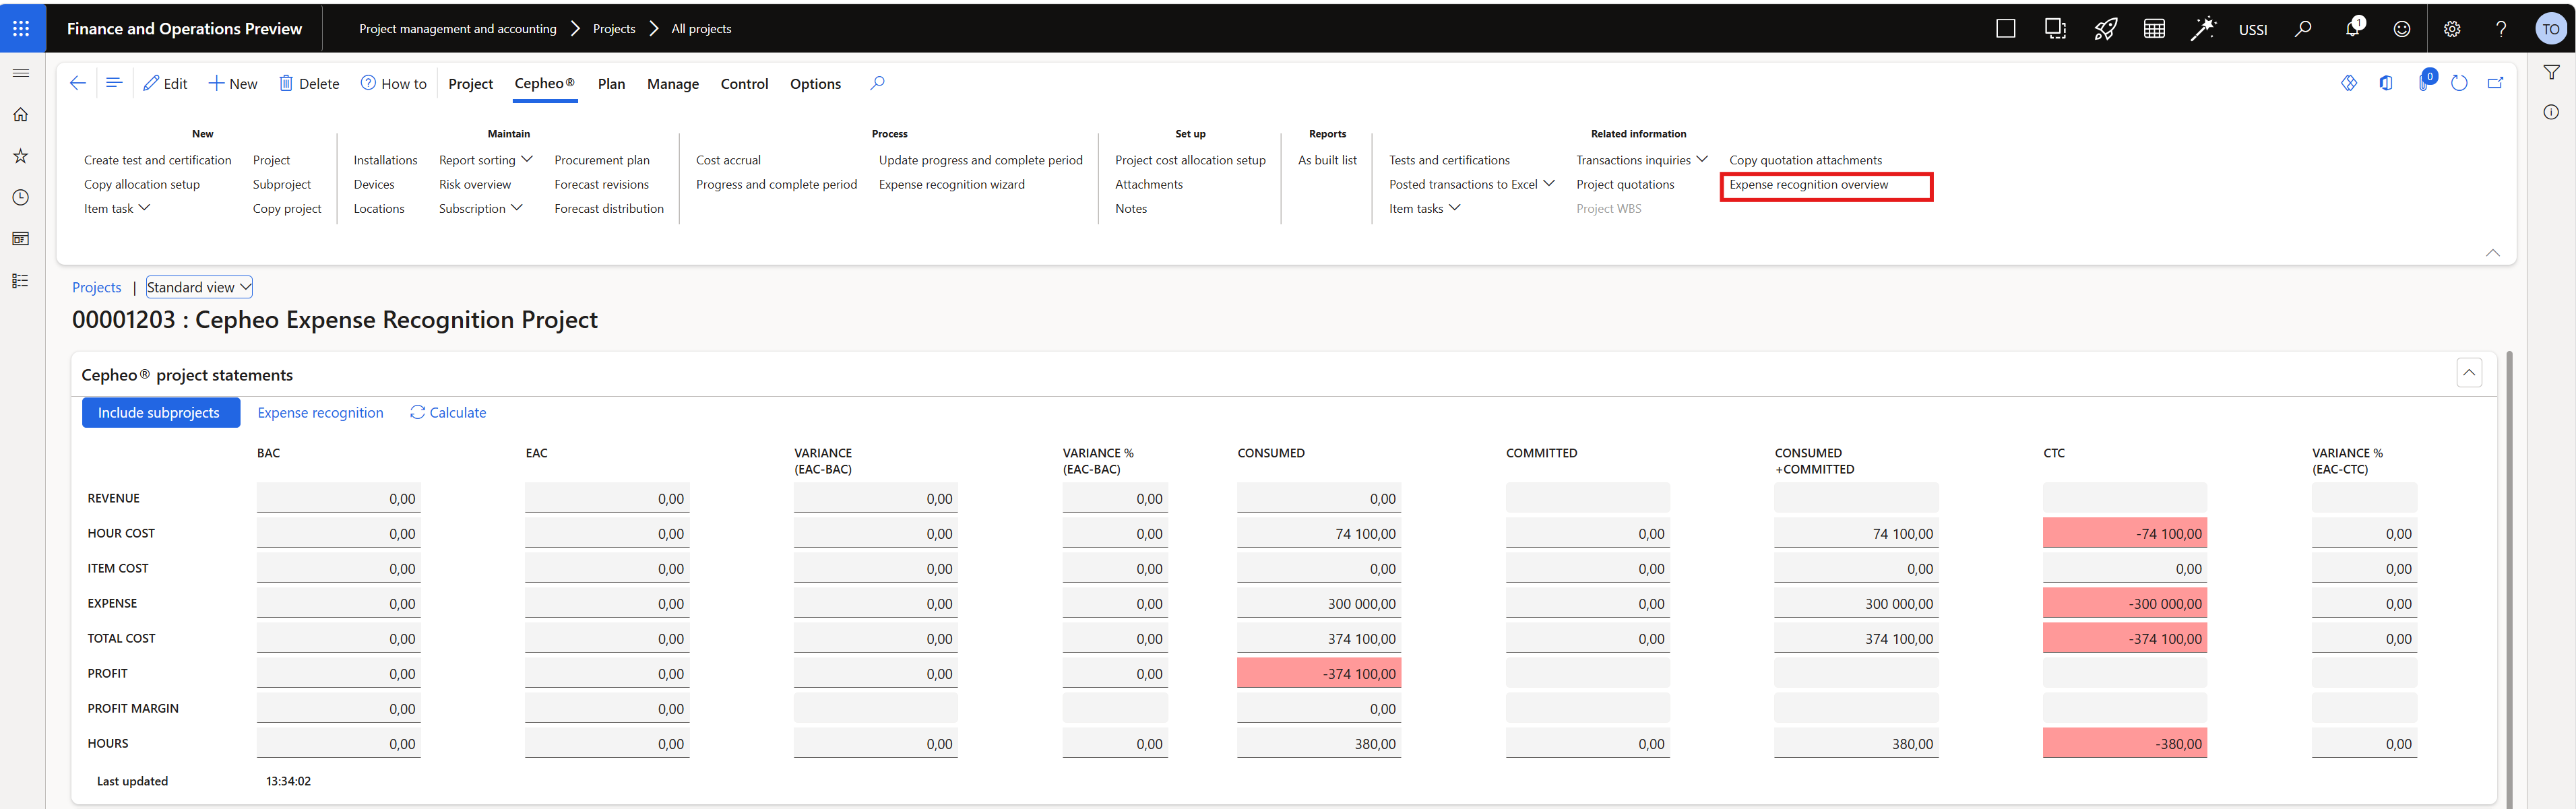
Task: Open Expense recognition overview
Action: tap(1808, 184)
